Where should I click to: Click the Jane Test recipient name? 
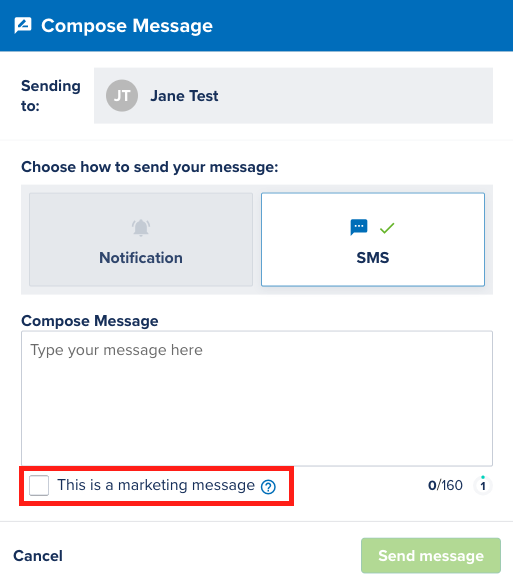tap(184, 96)
